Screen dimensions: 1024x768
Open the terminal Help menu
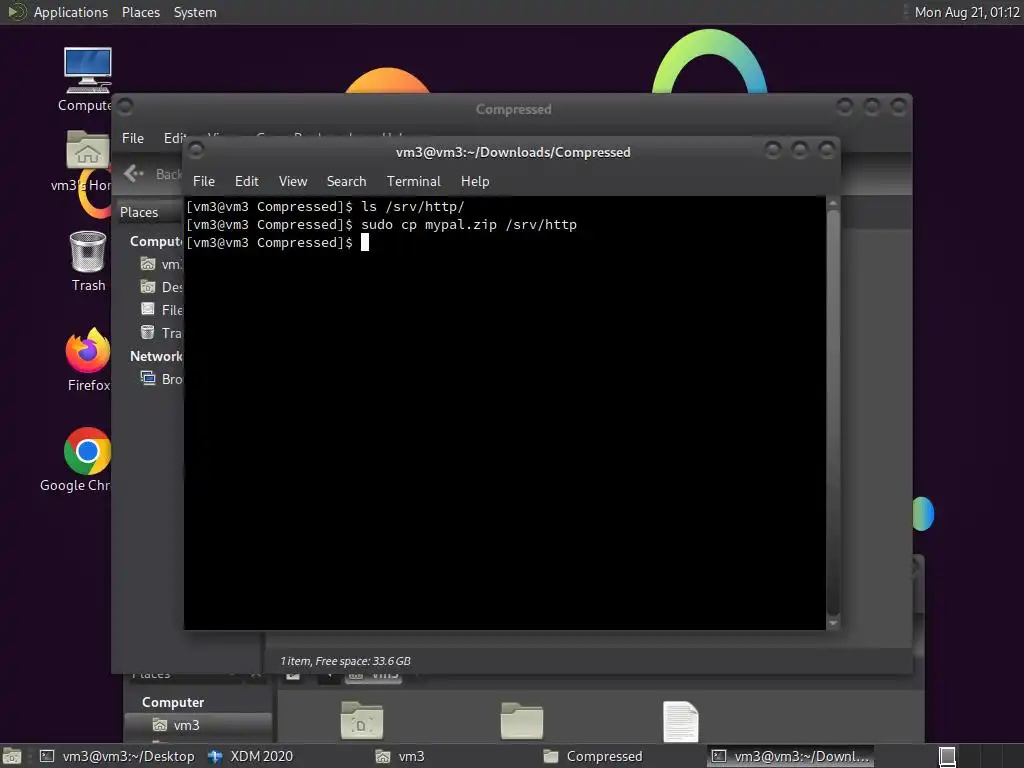475,182
